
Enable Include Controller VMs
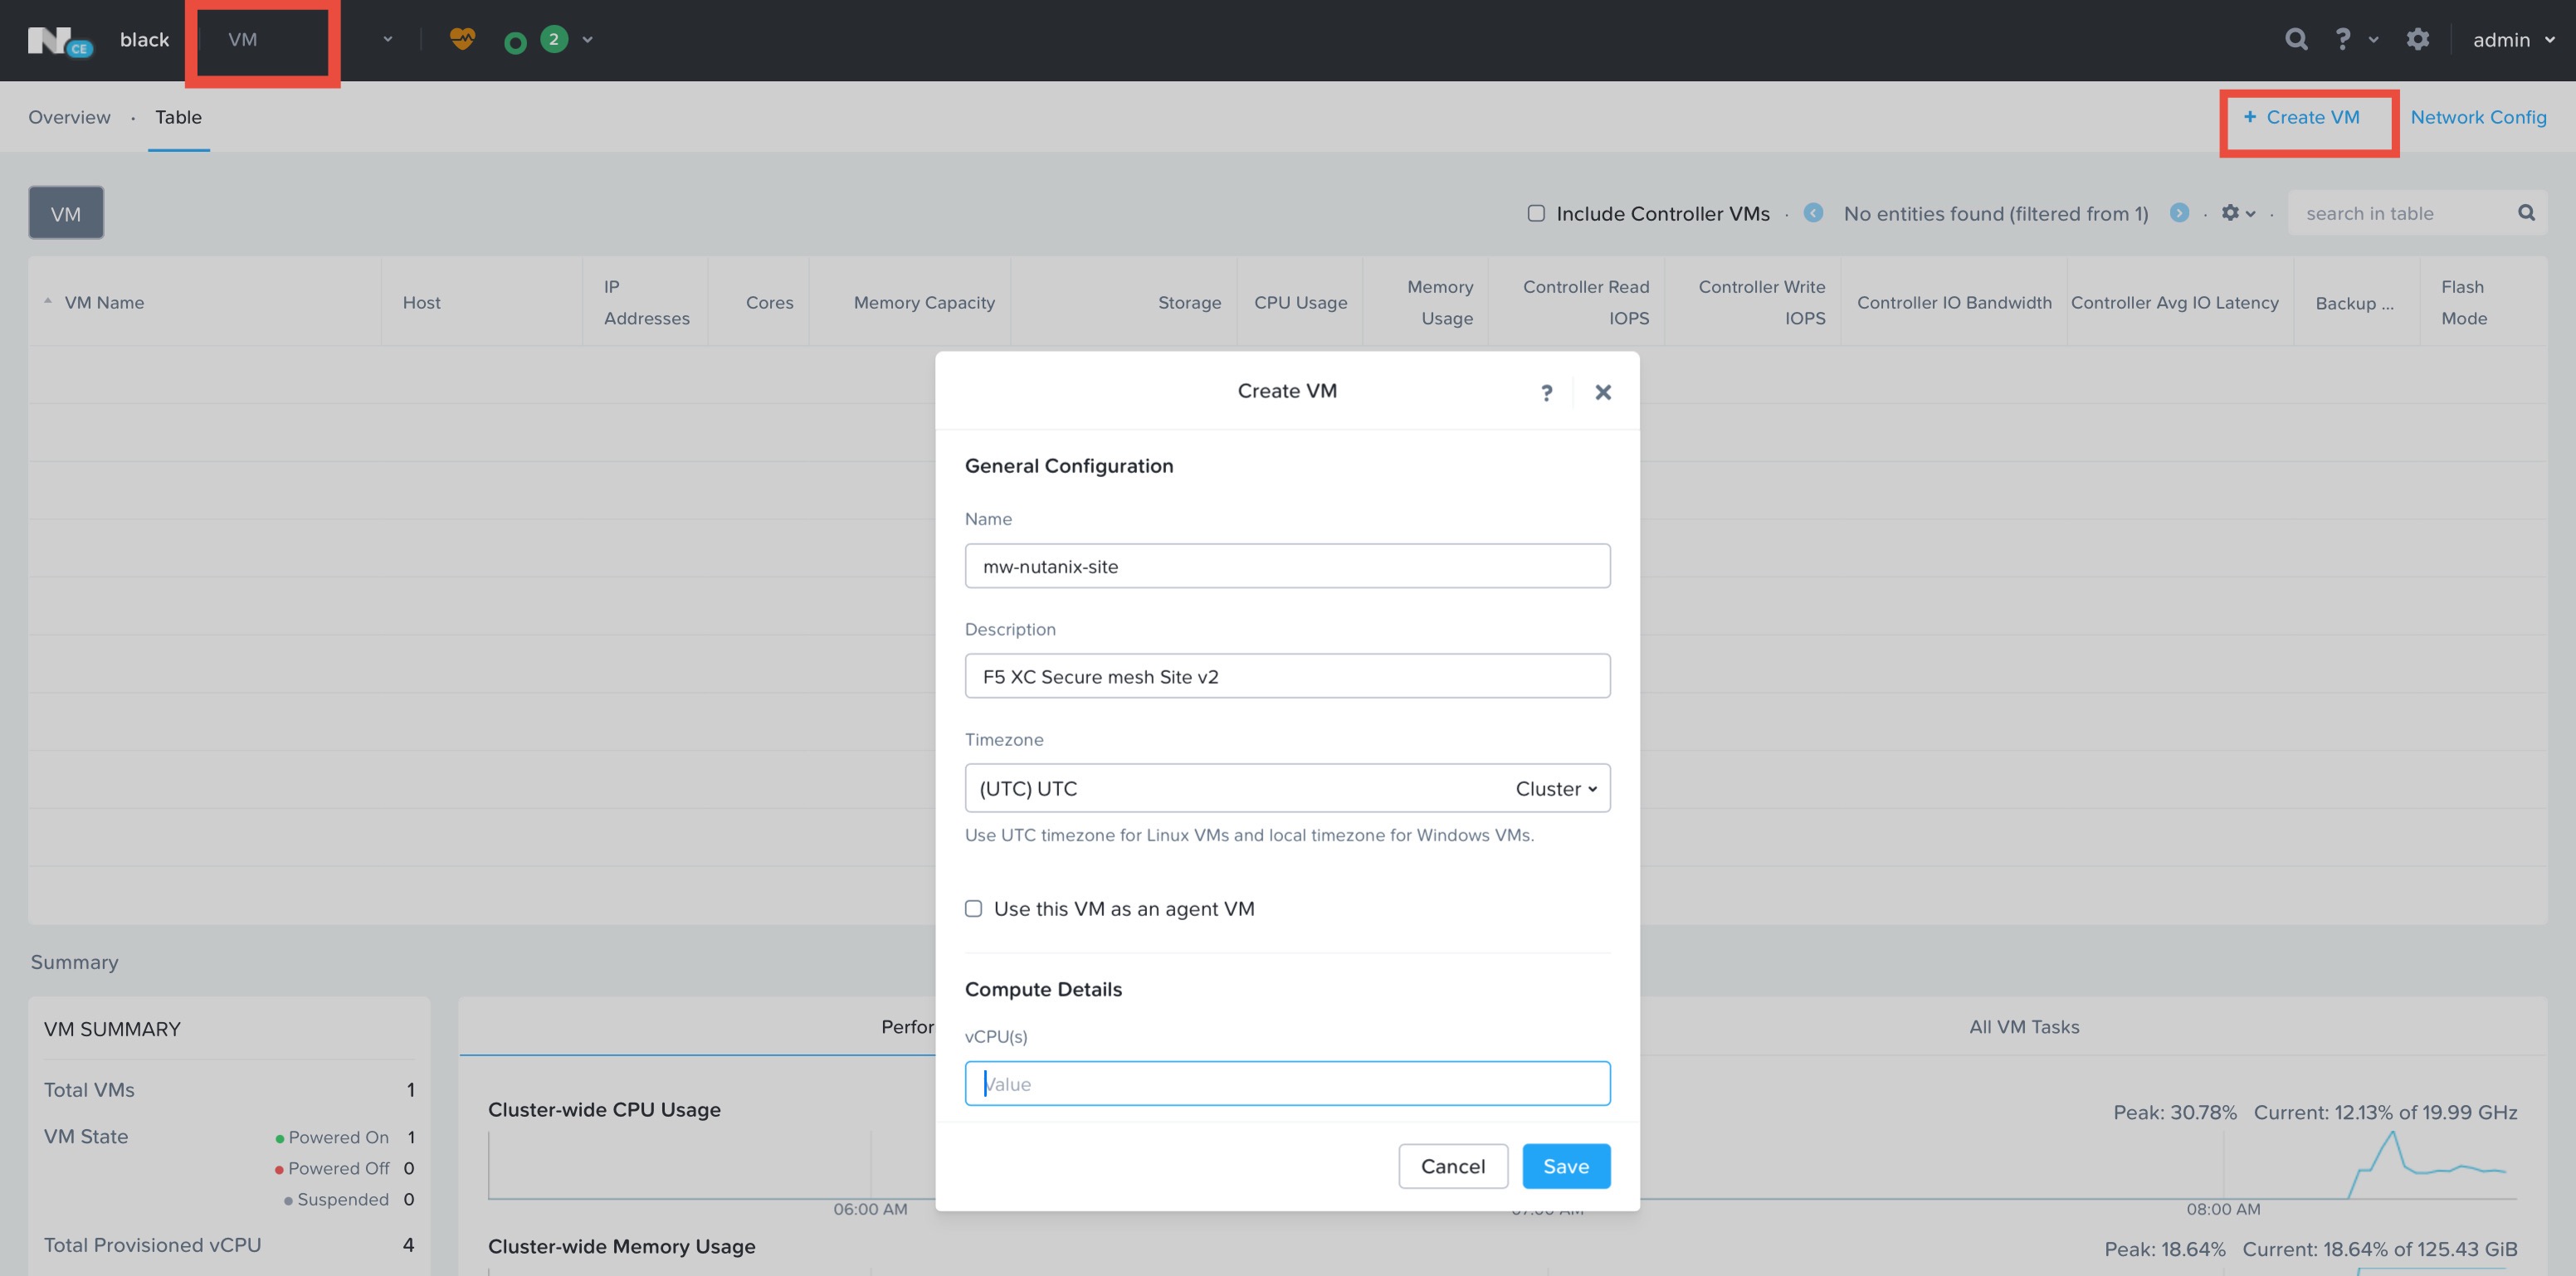click(1537, 213)
